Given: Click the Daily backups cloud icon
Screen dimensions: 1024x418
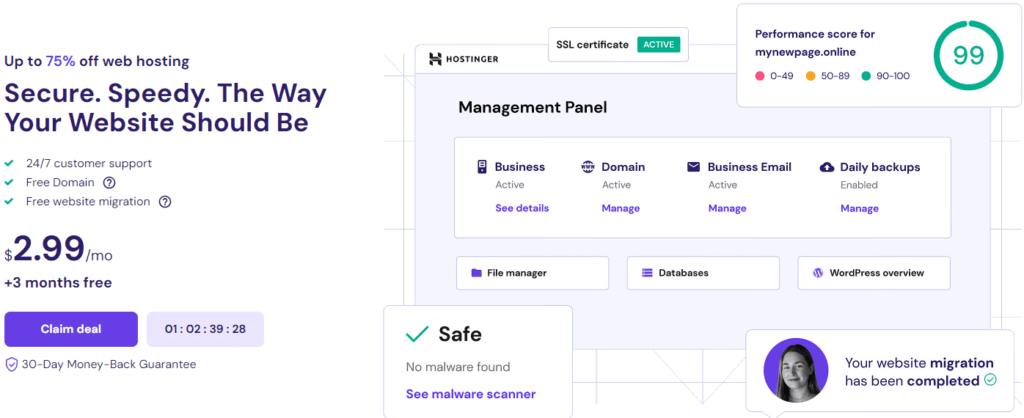Looking at the screenshot, I should pos(827,167).
